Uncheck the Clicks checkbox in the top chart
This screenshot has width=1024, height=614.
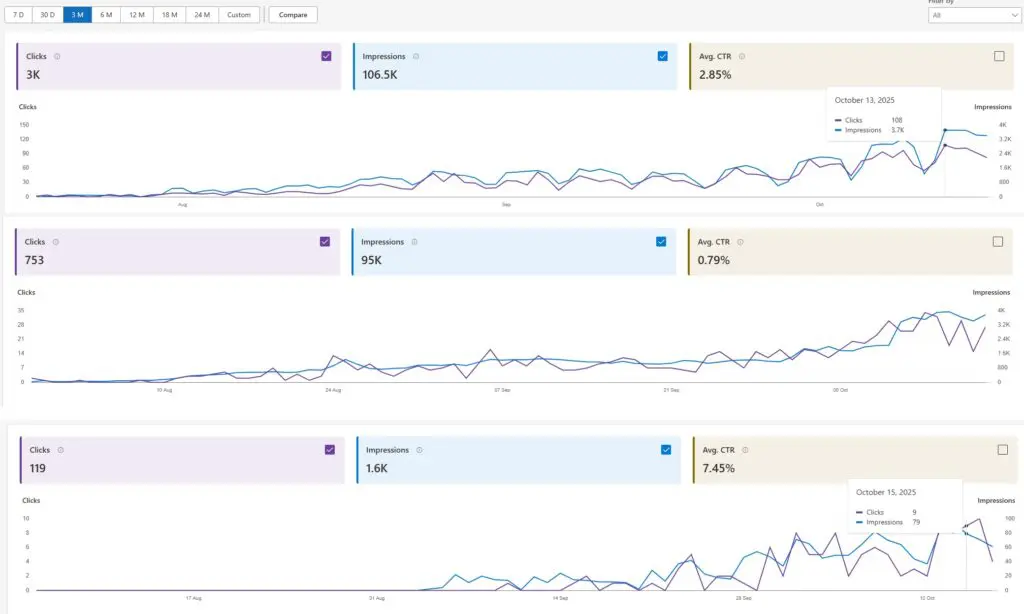coord(326,56)
